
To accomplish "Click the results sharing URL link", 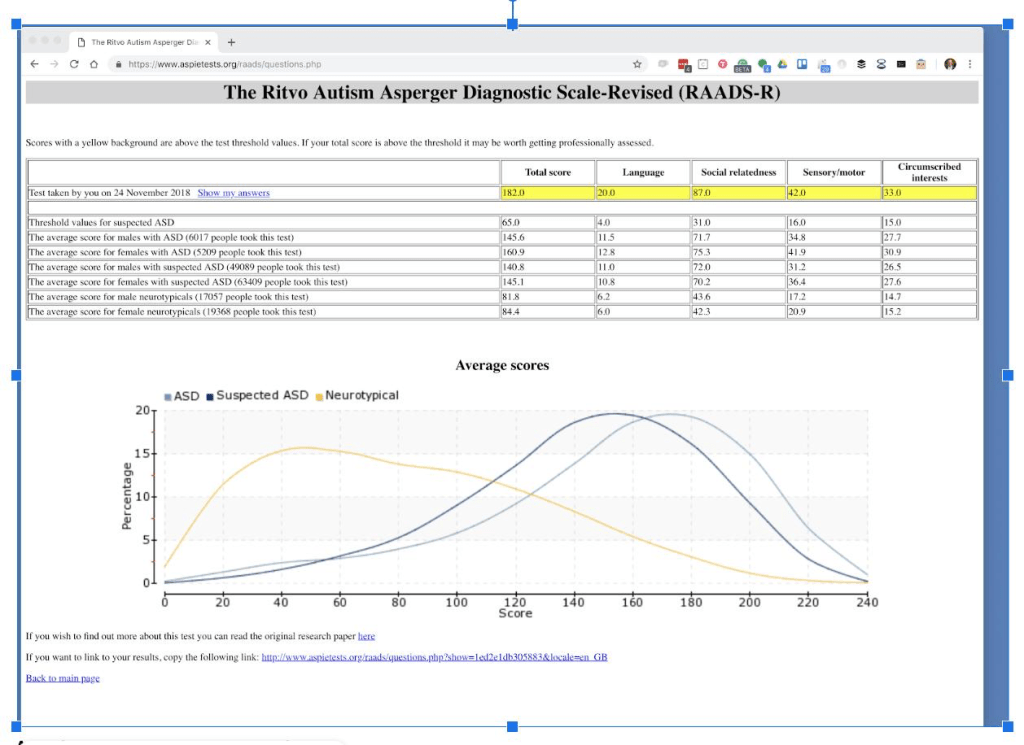I will pyautogui.click(x=434, y=657).
